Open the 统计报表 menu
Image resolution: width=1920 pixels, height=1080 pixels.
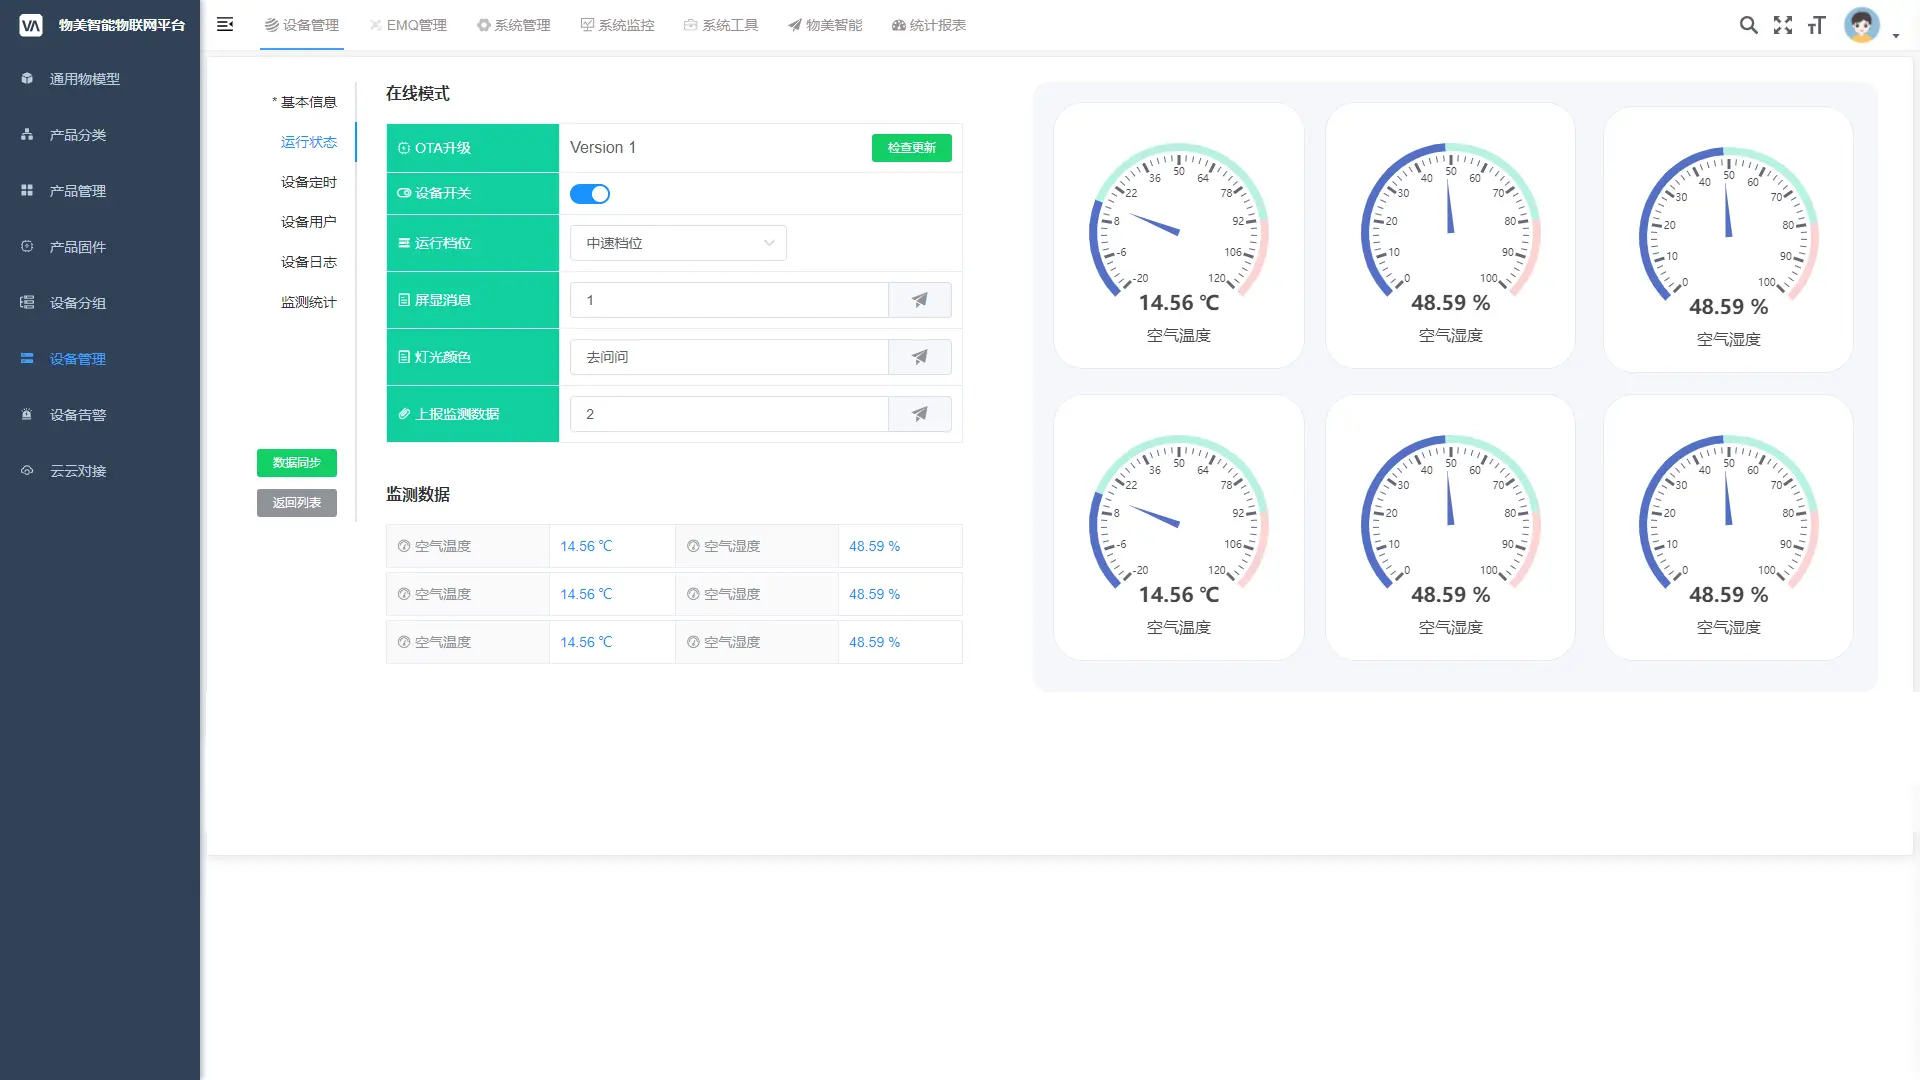928,25
